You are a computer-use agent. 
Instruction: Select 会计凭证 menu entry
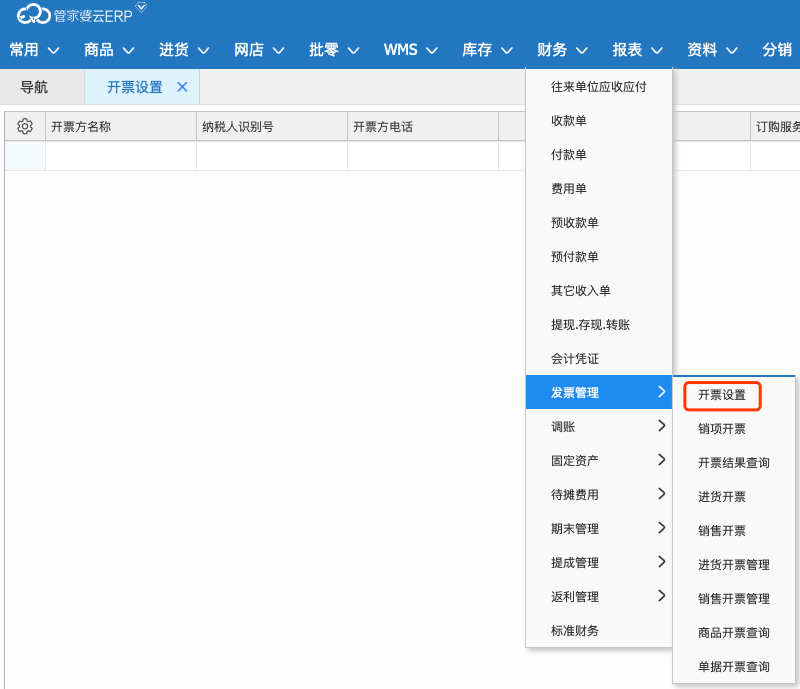click(598, 359)
